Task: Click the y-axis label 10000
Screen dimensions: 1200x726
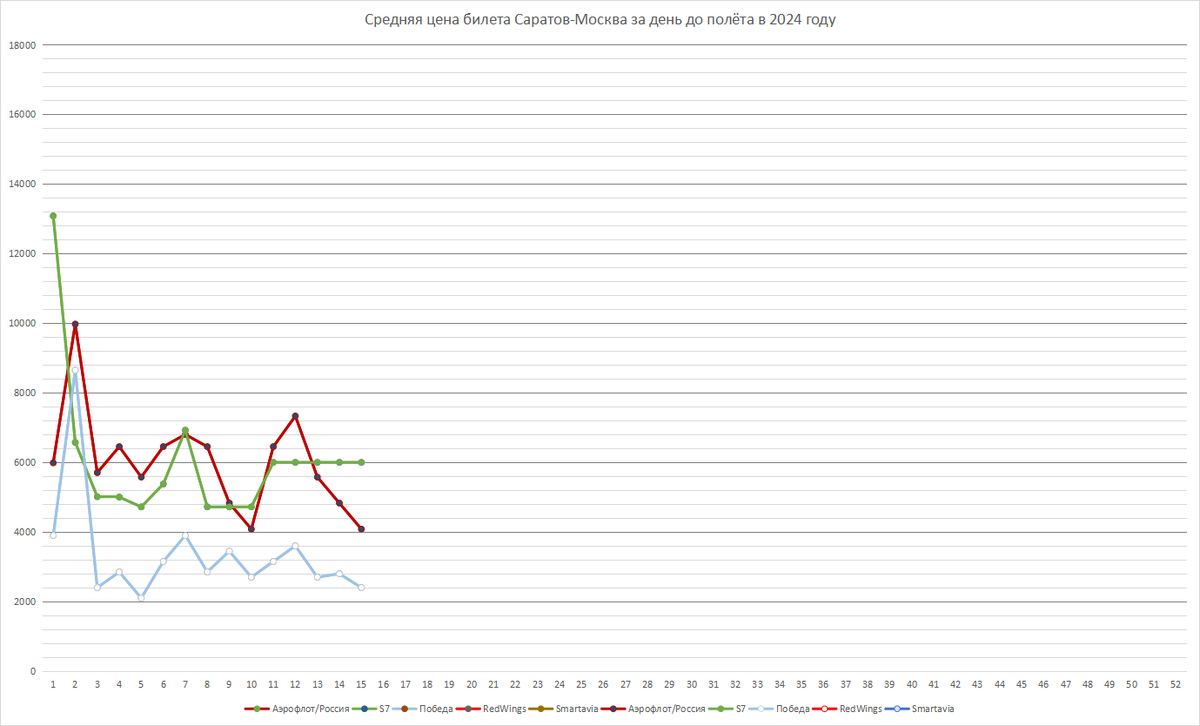Action: [22, 323]
